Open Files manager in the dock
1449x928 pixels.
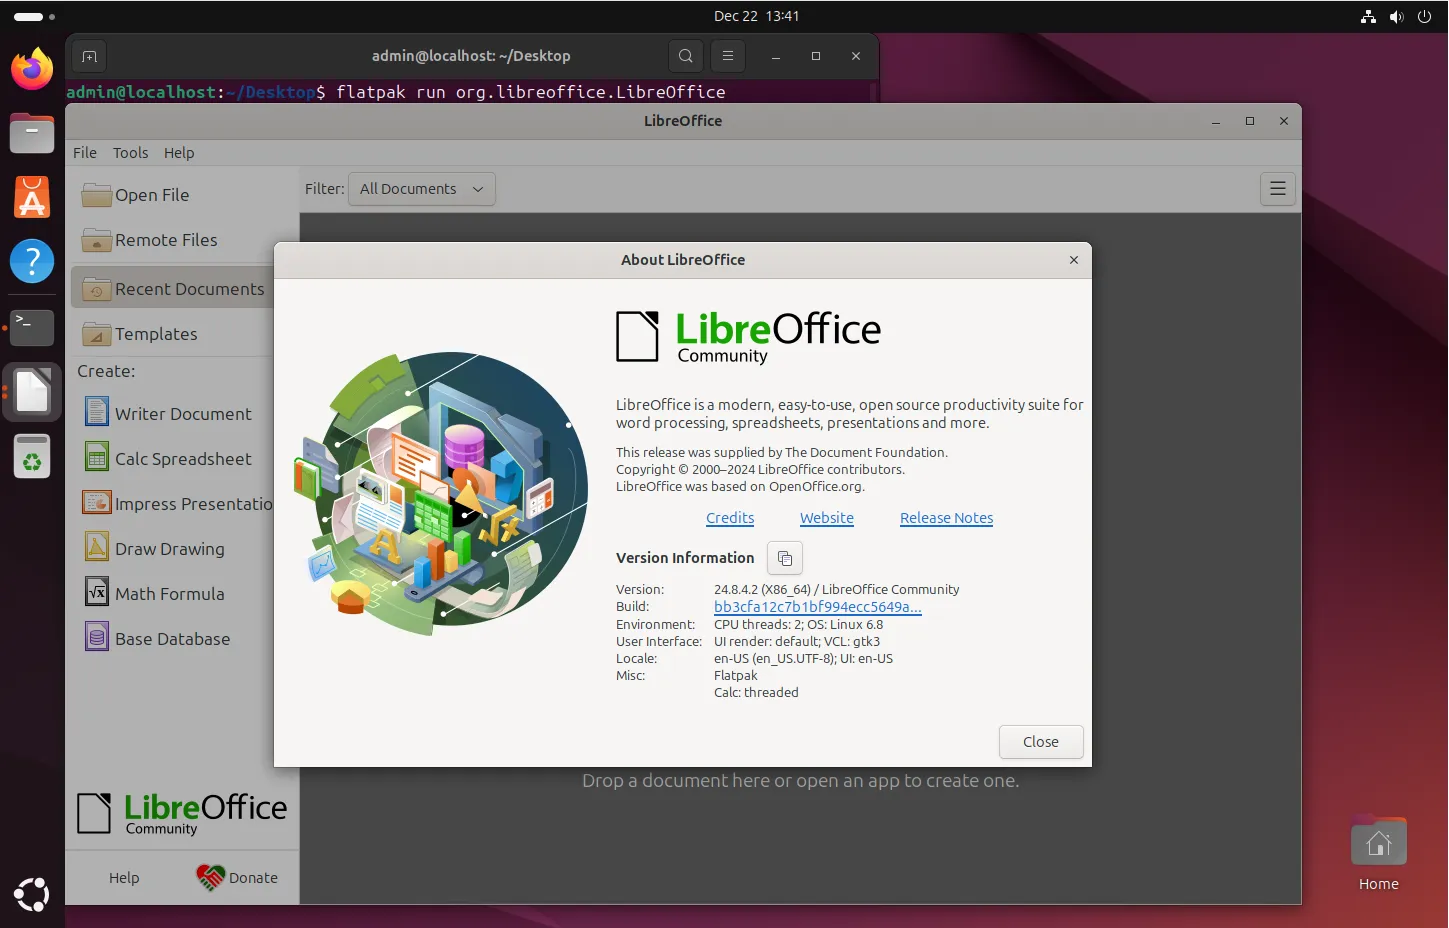pyautogui.click(x=32, y=133)
